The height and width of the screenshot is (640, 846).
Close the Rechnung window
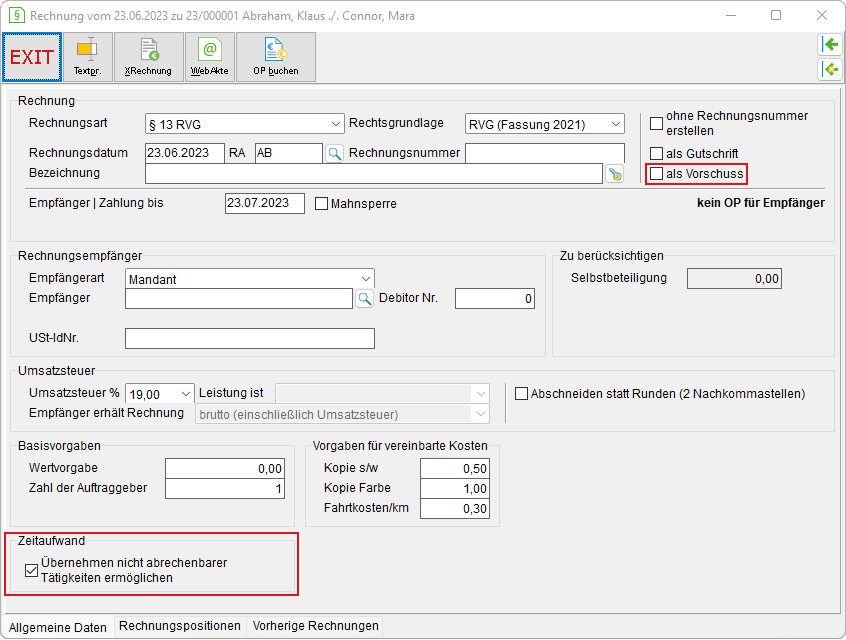click(x=821, y=15)
